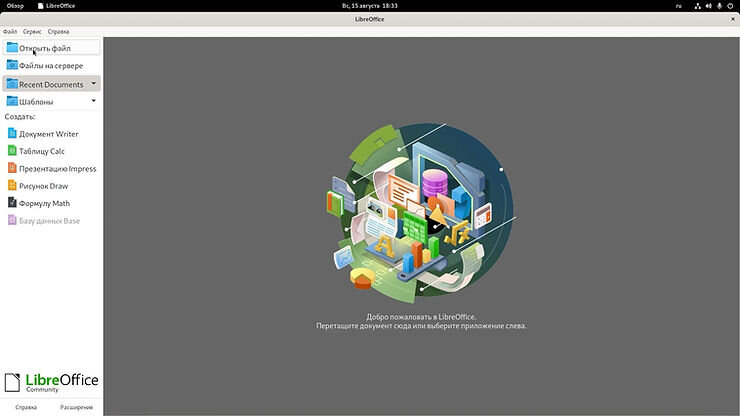Expand the Recent Documents dropdown arrow
740x416 pixels.
click(93, 84)
